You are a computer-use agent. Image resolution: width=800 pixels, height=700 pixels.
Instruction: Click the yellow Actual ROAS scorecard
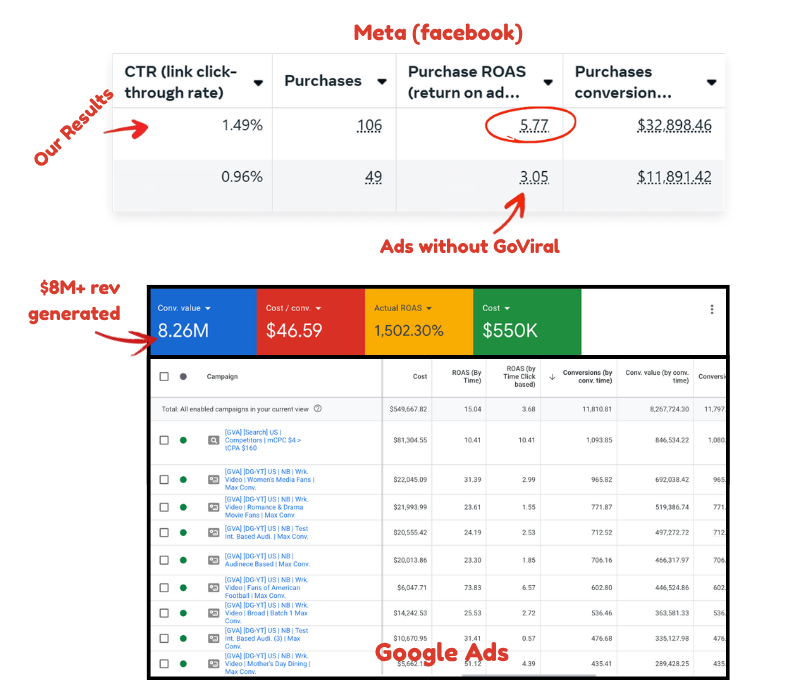[x=417, y=320]
